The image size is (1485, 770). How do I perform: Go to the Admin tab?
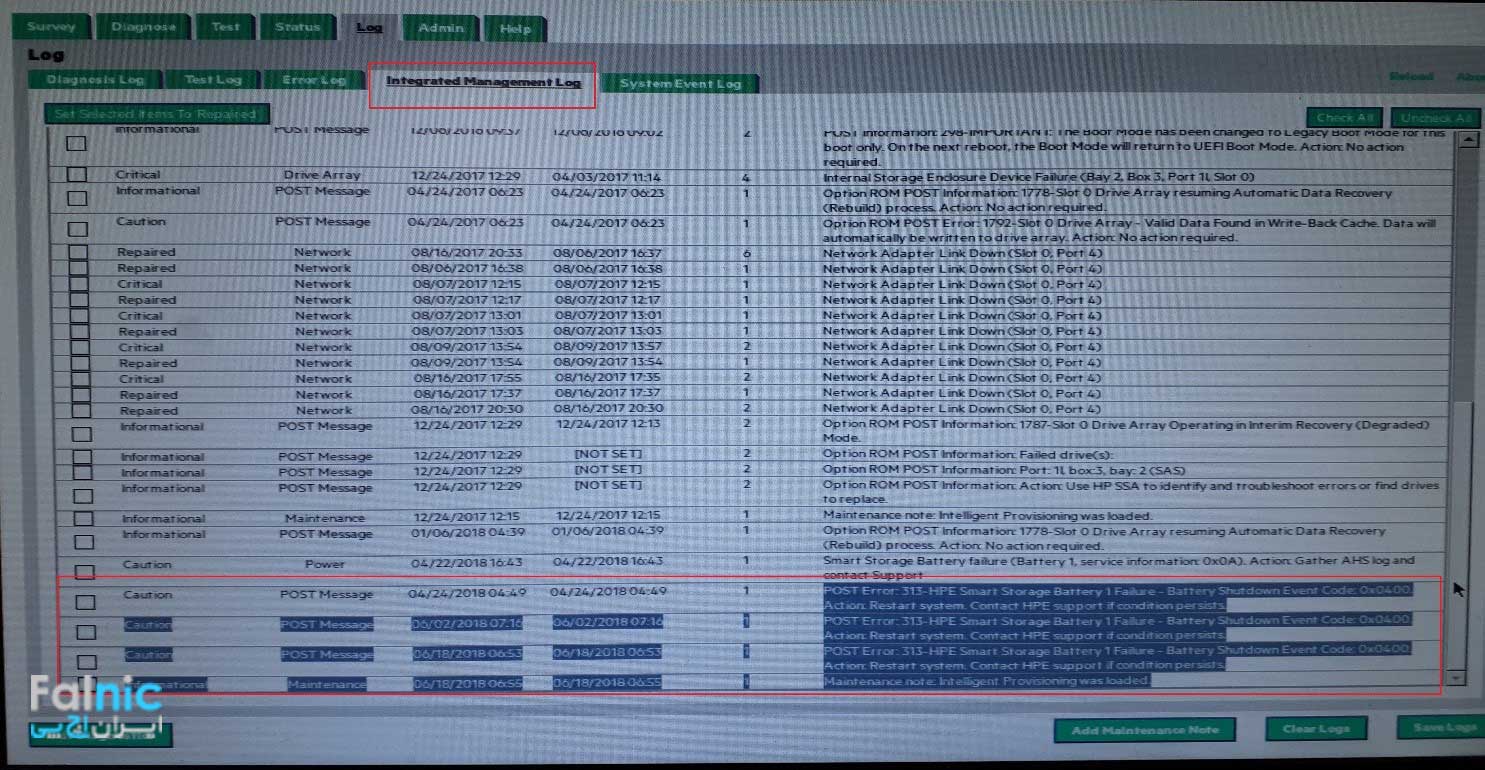[x=440, y=29]
